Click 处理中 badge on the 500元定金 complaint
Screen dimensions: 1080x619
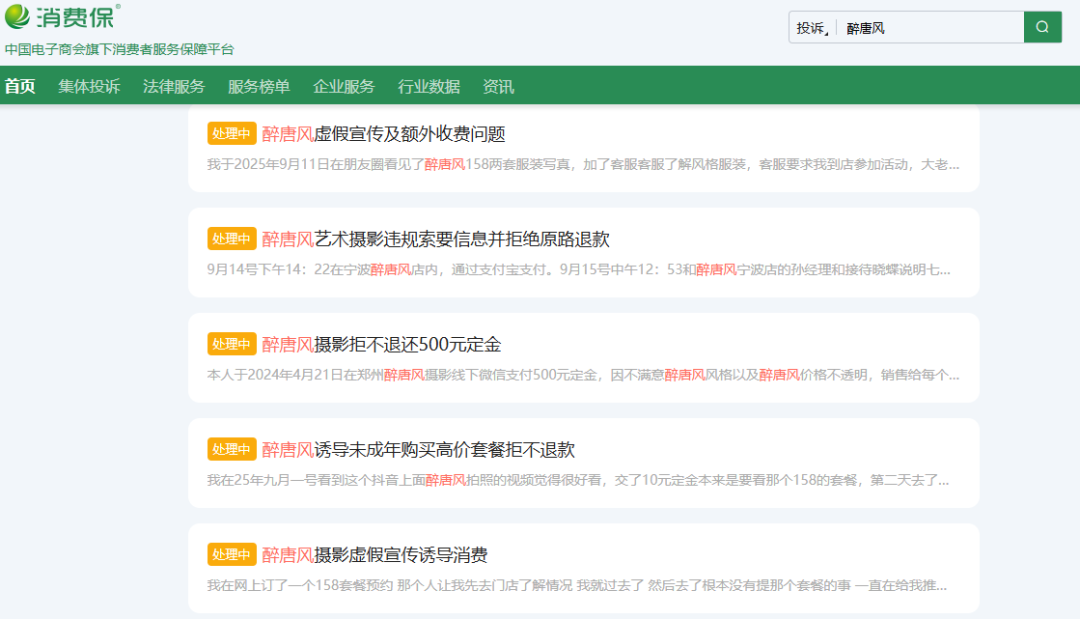232,344
